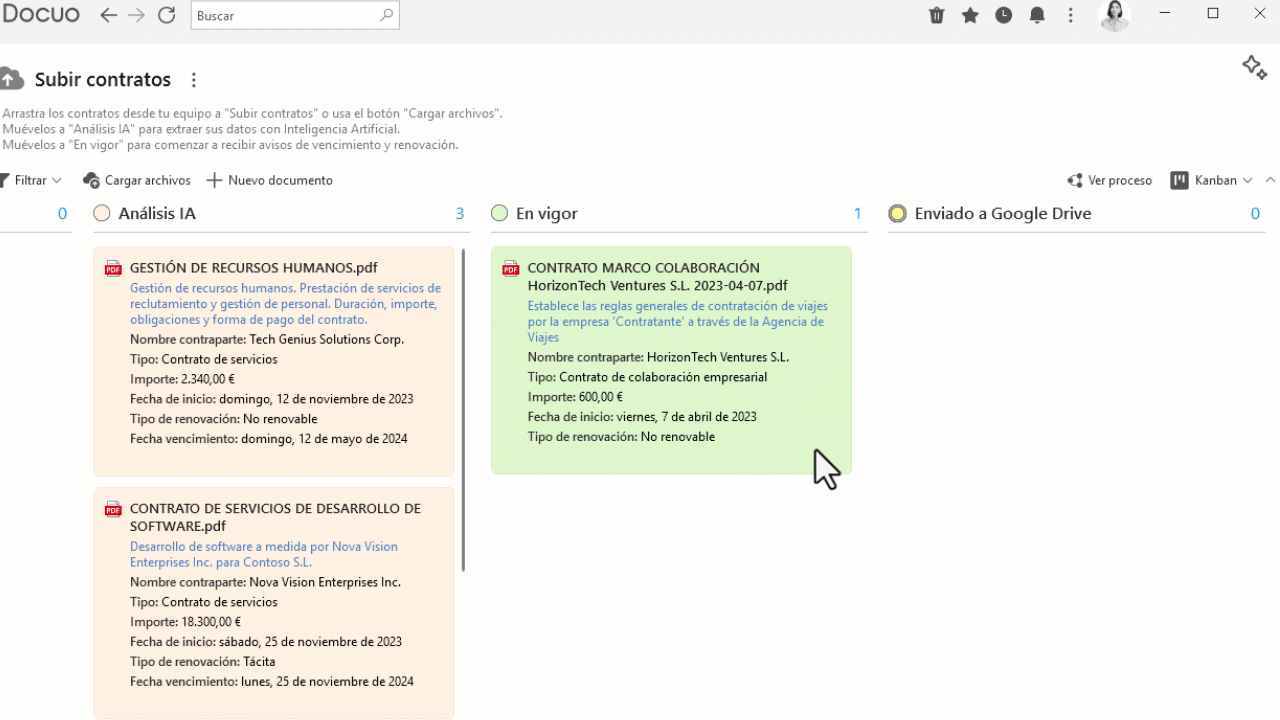The height and width of the screenshot is (720, 1280).
Task: Mark as favorite with the star icon
Action: [x=970, y=14]
